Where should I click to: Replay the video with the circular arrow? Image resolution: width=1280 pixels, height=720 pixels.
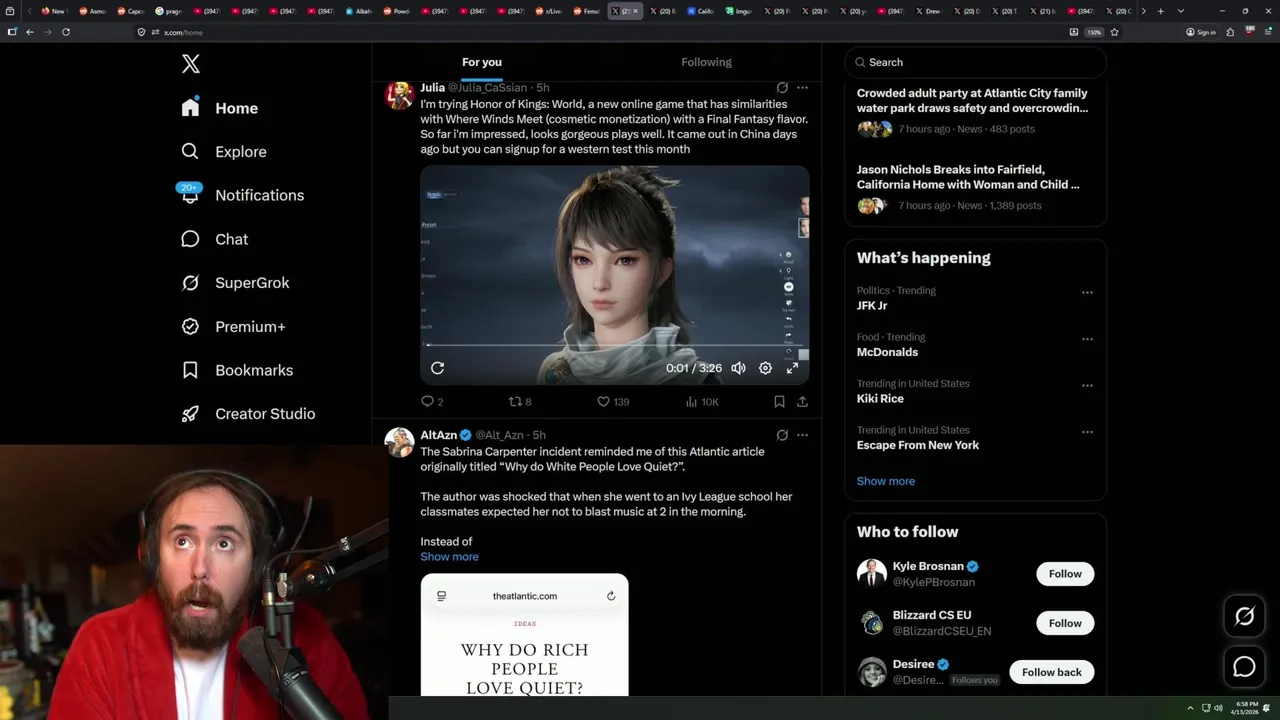(x=437, y=368)
